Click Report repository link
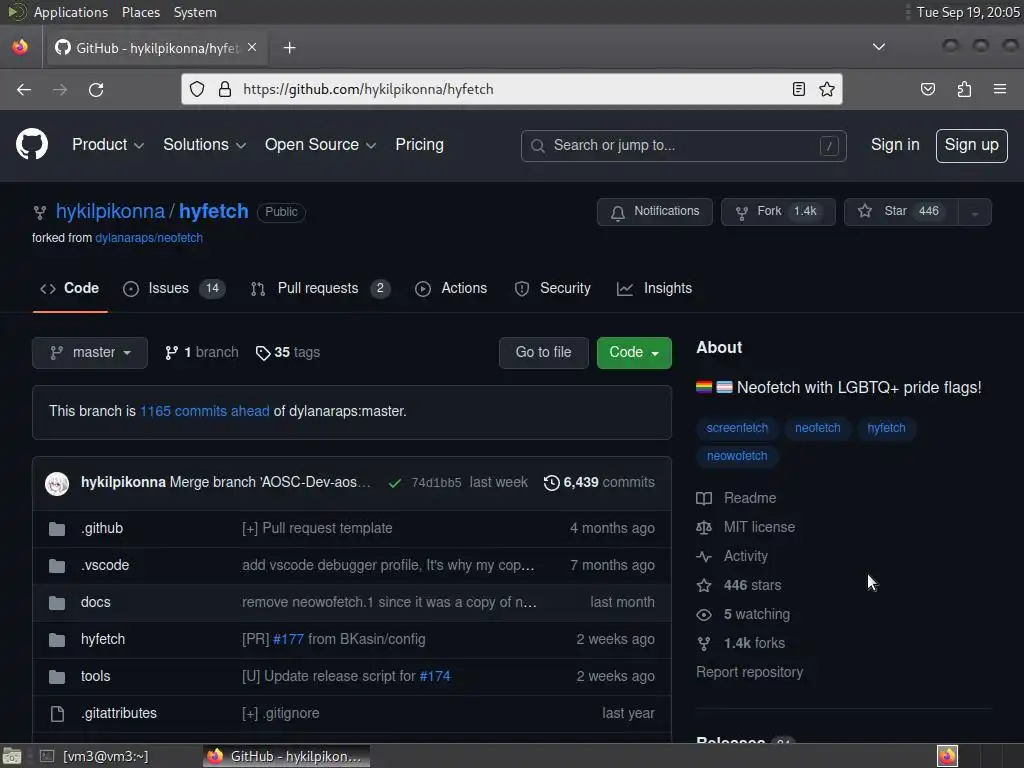Screen dimensions: 1024x768 749,672
